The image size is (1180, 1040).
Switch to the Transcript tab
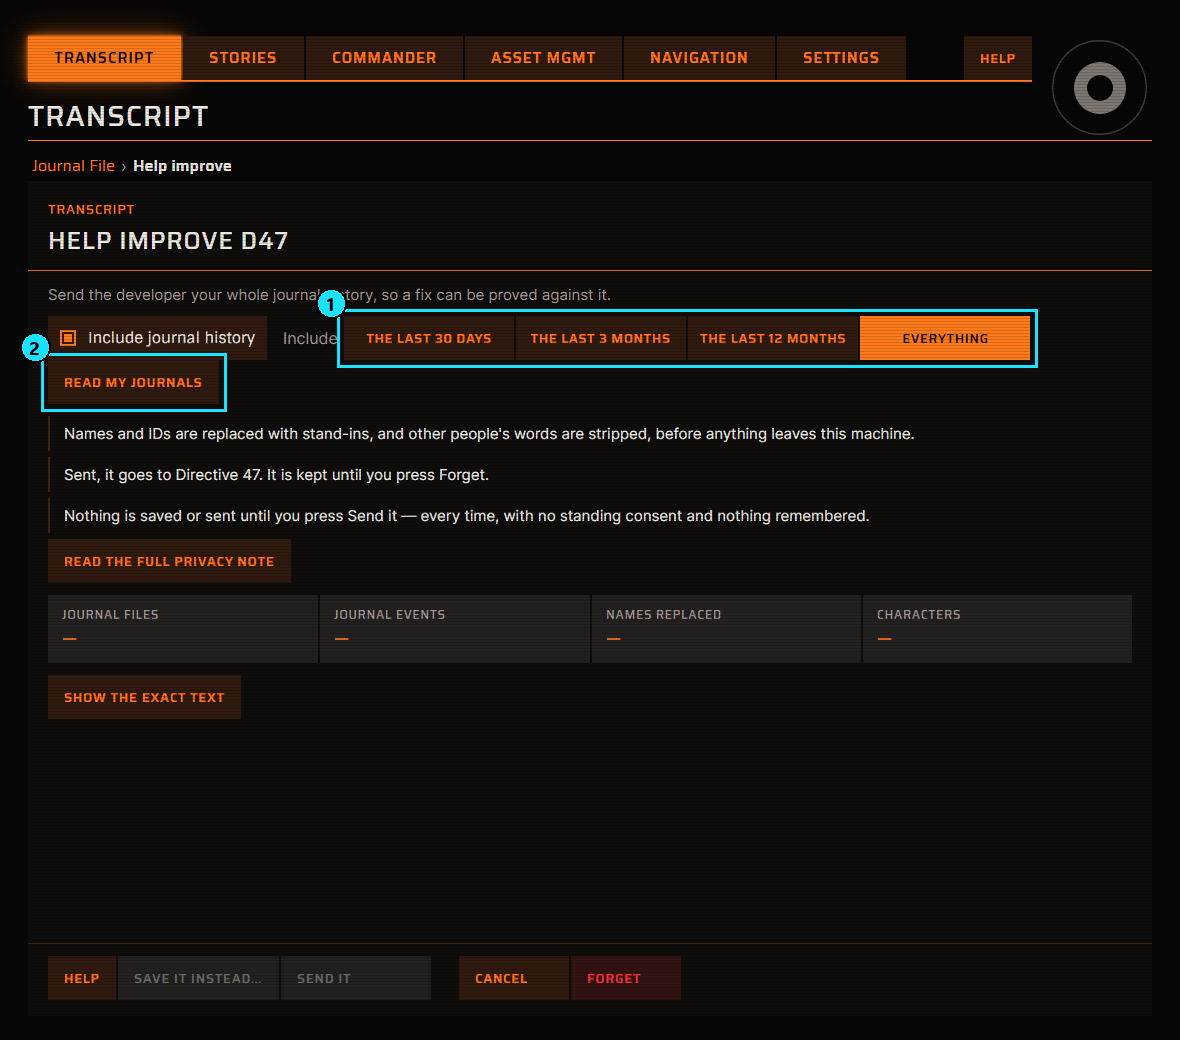pos(104,58)
